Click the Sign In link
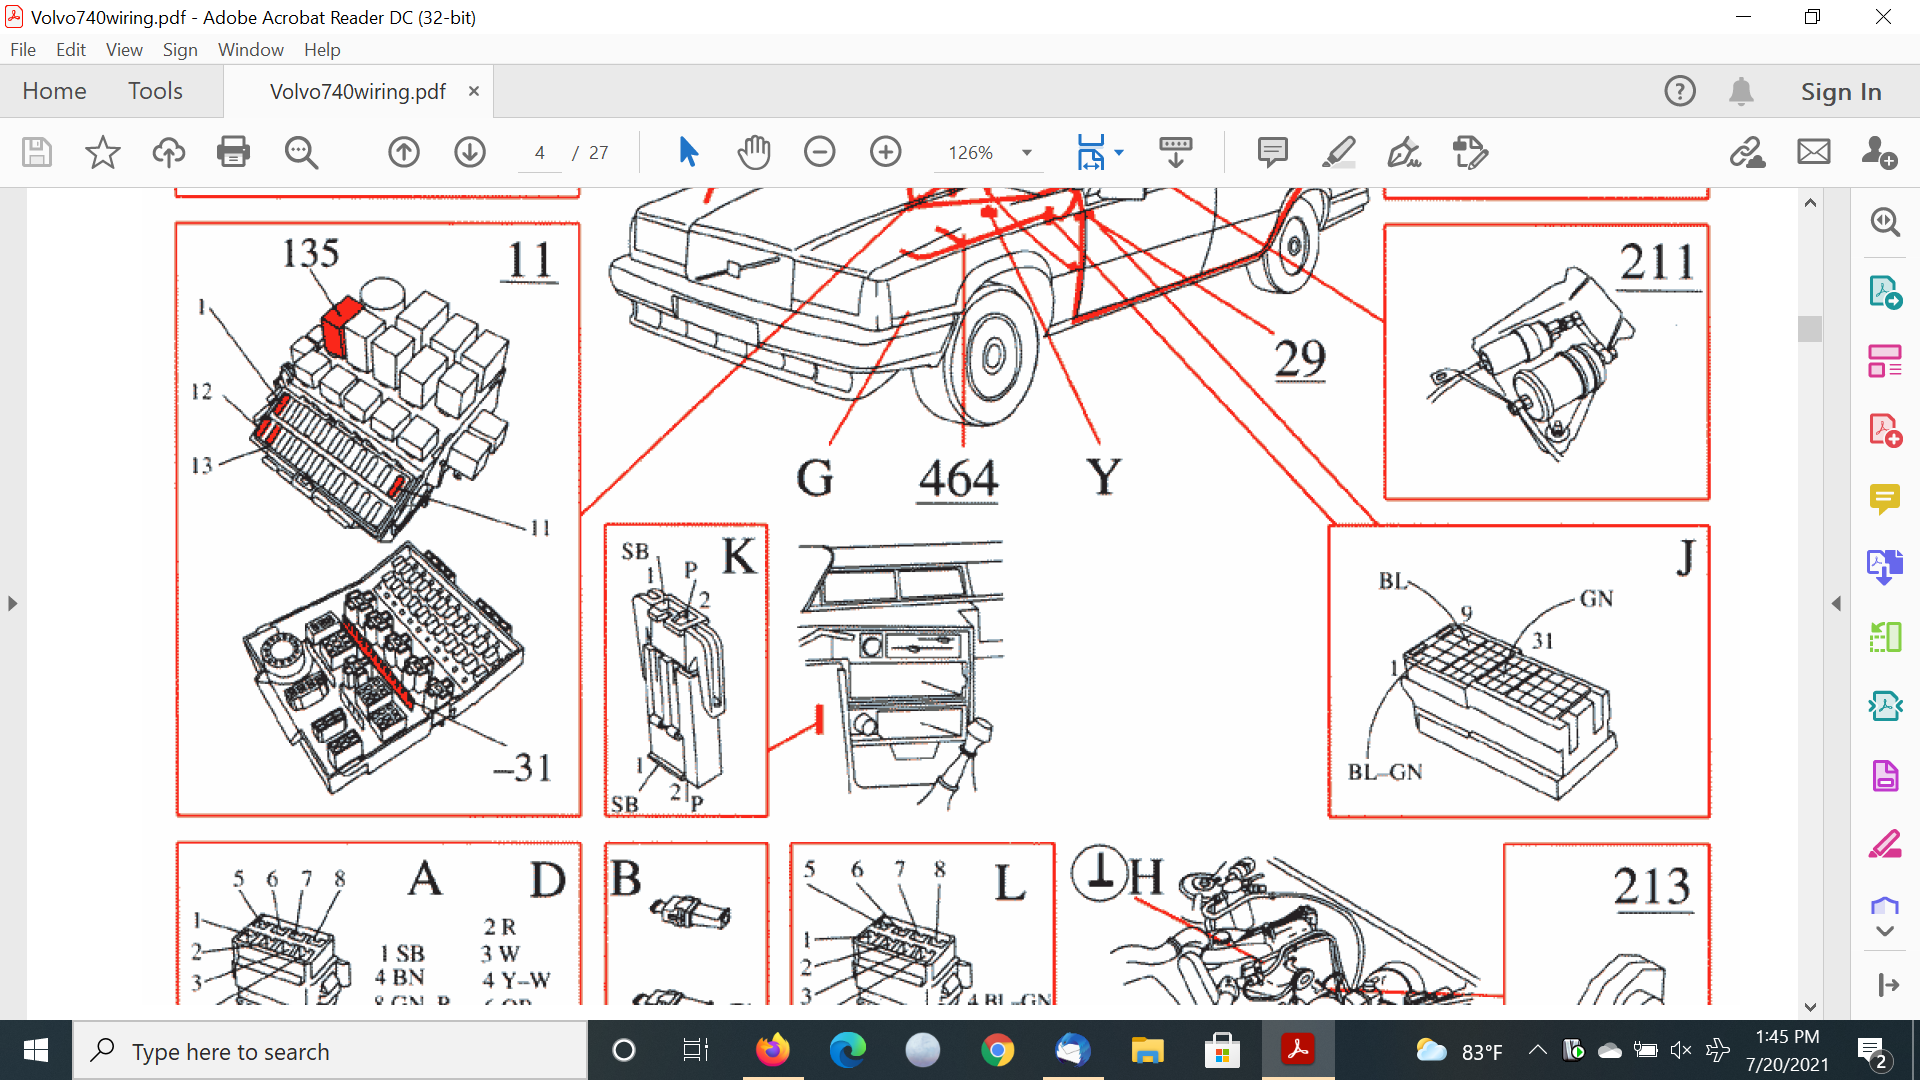Viewport: 1920px width, 1080px height. click(x=1840, y=91)
